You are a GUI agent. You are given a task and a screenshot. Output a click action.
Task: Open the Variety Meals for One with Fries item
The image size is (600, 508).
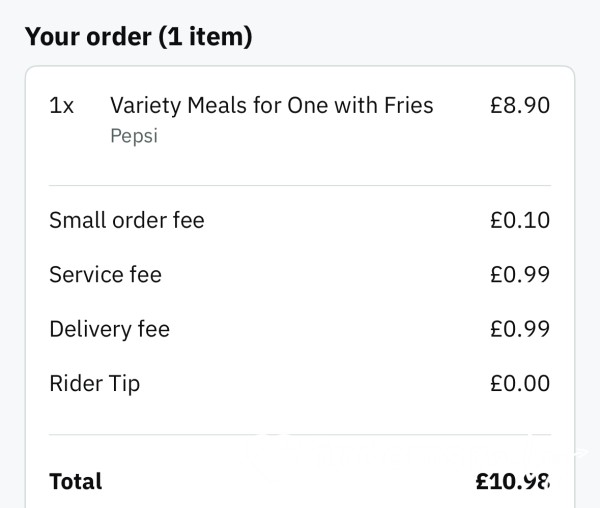pos(272,105)
